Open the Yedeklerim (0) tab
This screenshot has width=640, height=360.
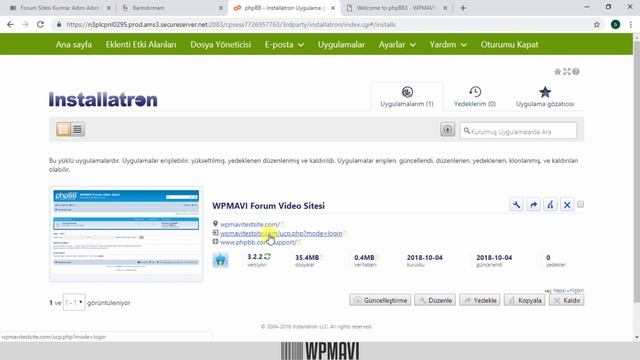coord(475,97)
